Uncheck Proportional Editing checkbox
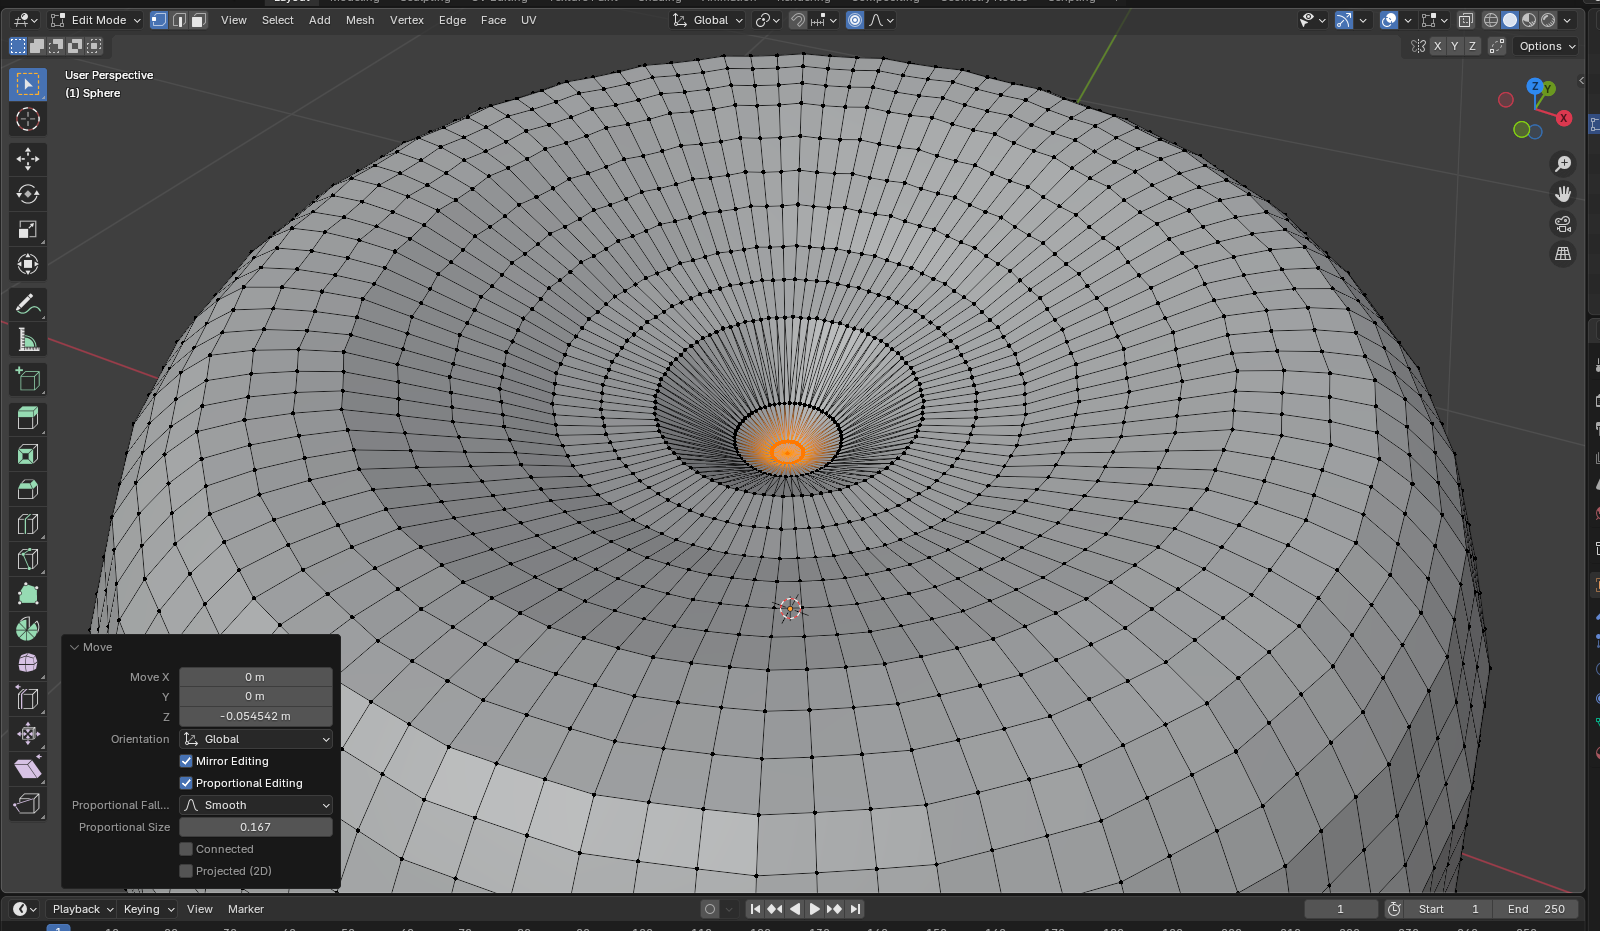This screenshot has height=931, width=1600. point(186,783)
